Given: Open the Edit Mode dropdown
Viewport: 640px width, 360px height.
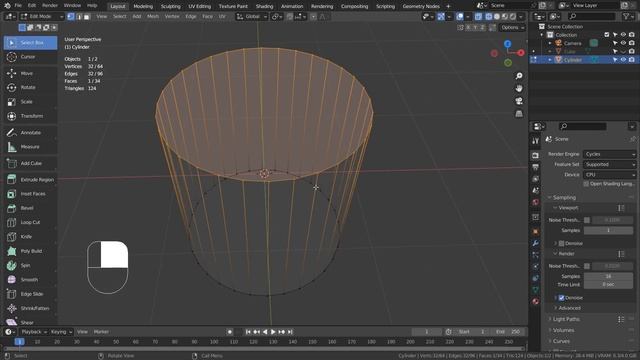Looking at the screenshot, I should pyautogui.click(x=42, y=17).
